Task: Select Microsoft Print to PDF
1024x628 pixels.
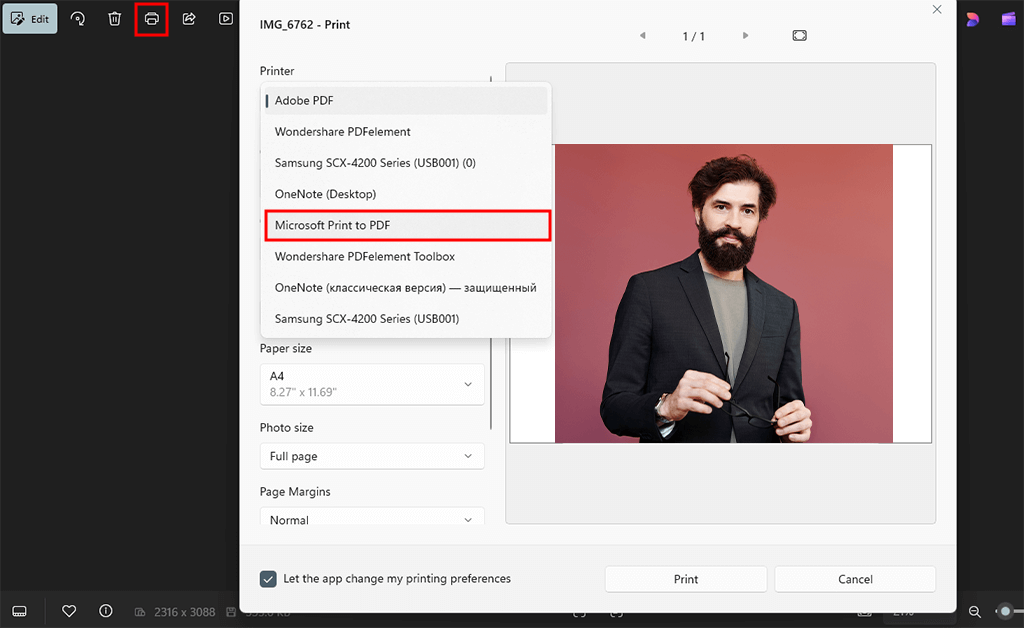Action: 408,225
